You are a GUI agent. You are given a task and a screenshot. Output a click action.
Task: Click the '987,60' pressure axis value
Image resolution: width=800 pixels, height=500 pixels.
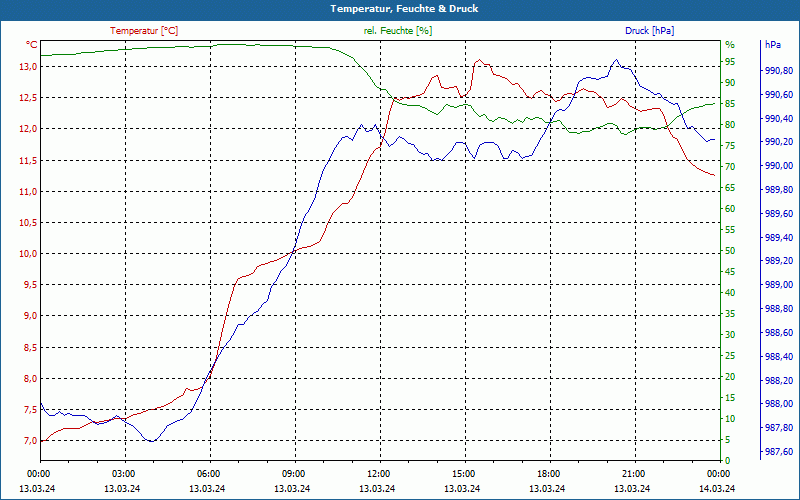[x=779, y=452]
